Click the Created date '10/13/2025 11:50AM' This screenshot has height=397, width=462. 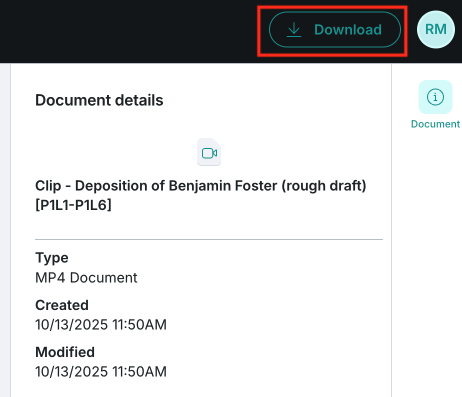coord(101,324)
